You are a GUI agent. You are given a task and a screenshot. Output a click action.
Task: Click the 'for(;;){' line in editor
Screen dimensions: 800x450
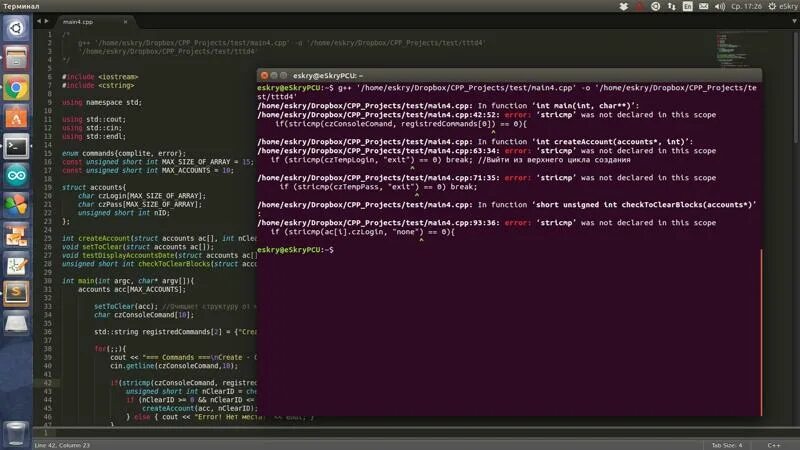[110, 349]
